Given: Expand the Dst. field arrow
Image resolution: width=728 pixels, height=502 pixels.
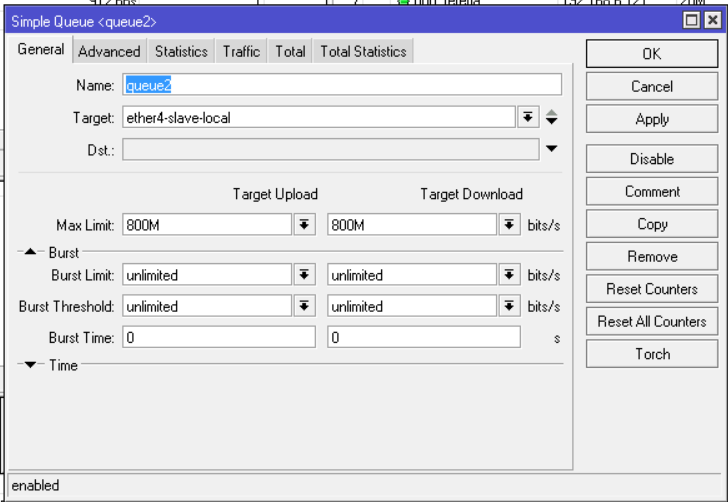Looking at the screenshot, I should click(551, 149).
